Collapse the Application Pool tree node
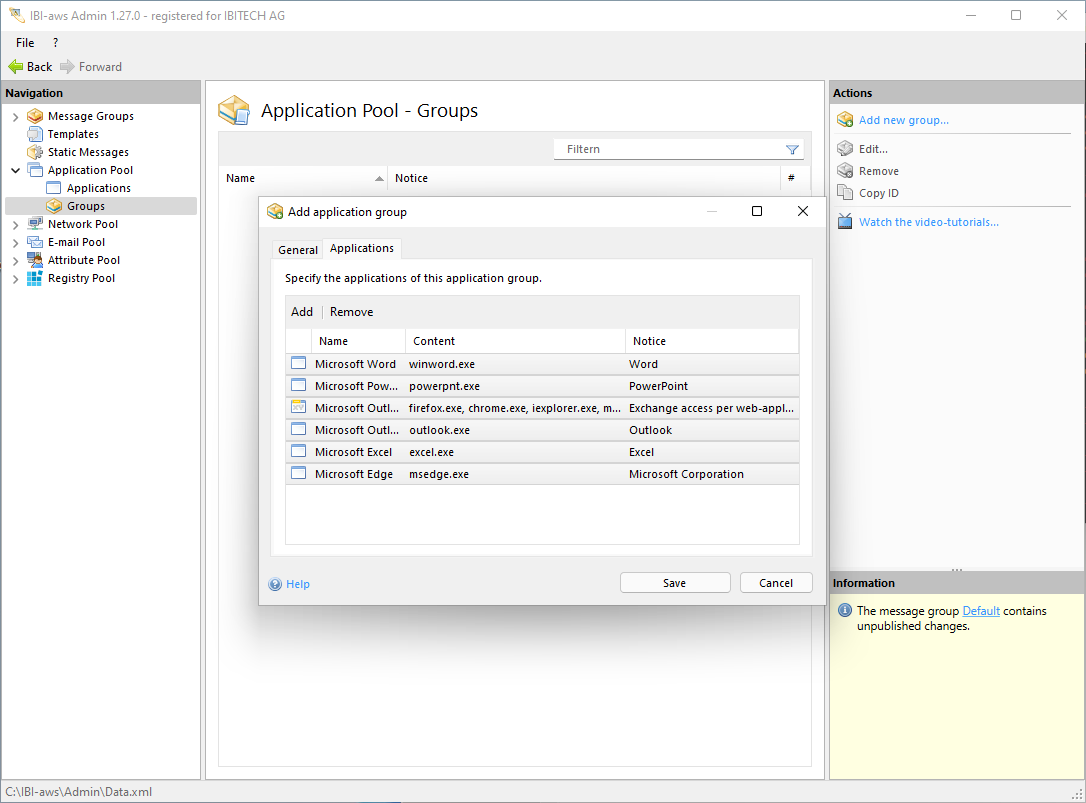Viewport: 1086px width, 803px height. [x=15, y=171]
